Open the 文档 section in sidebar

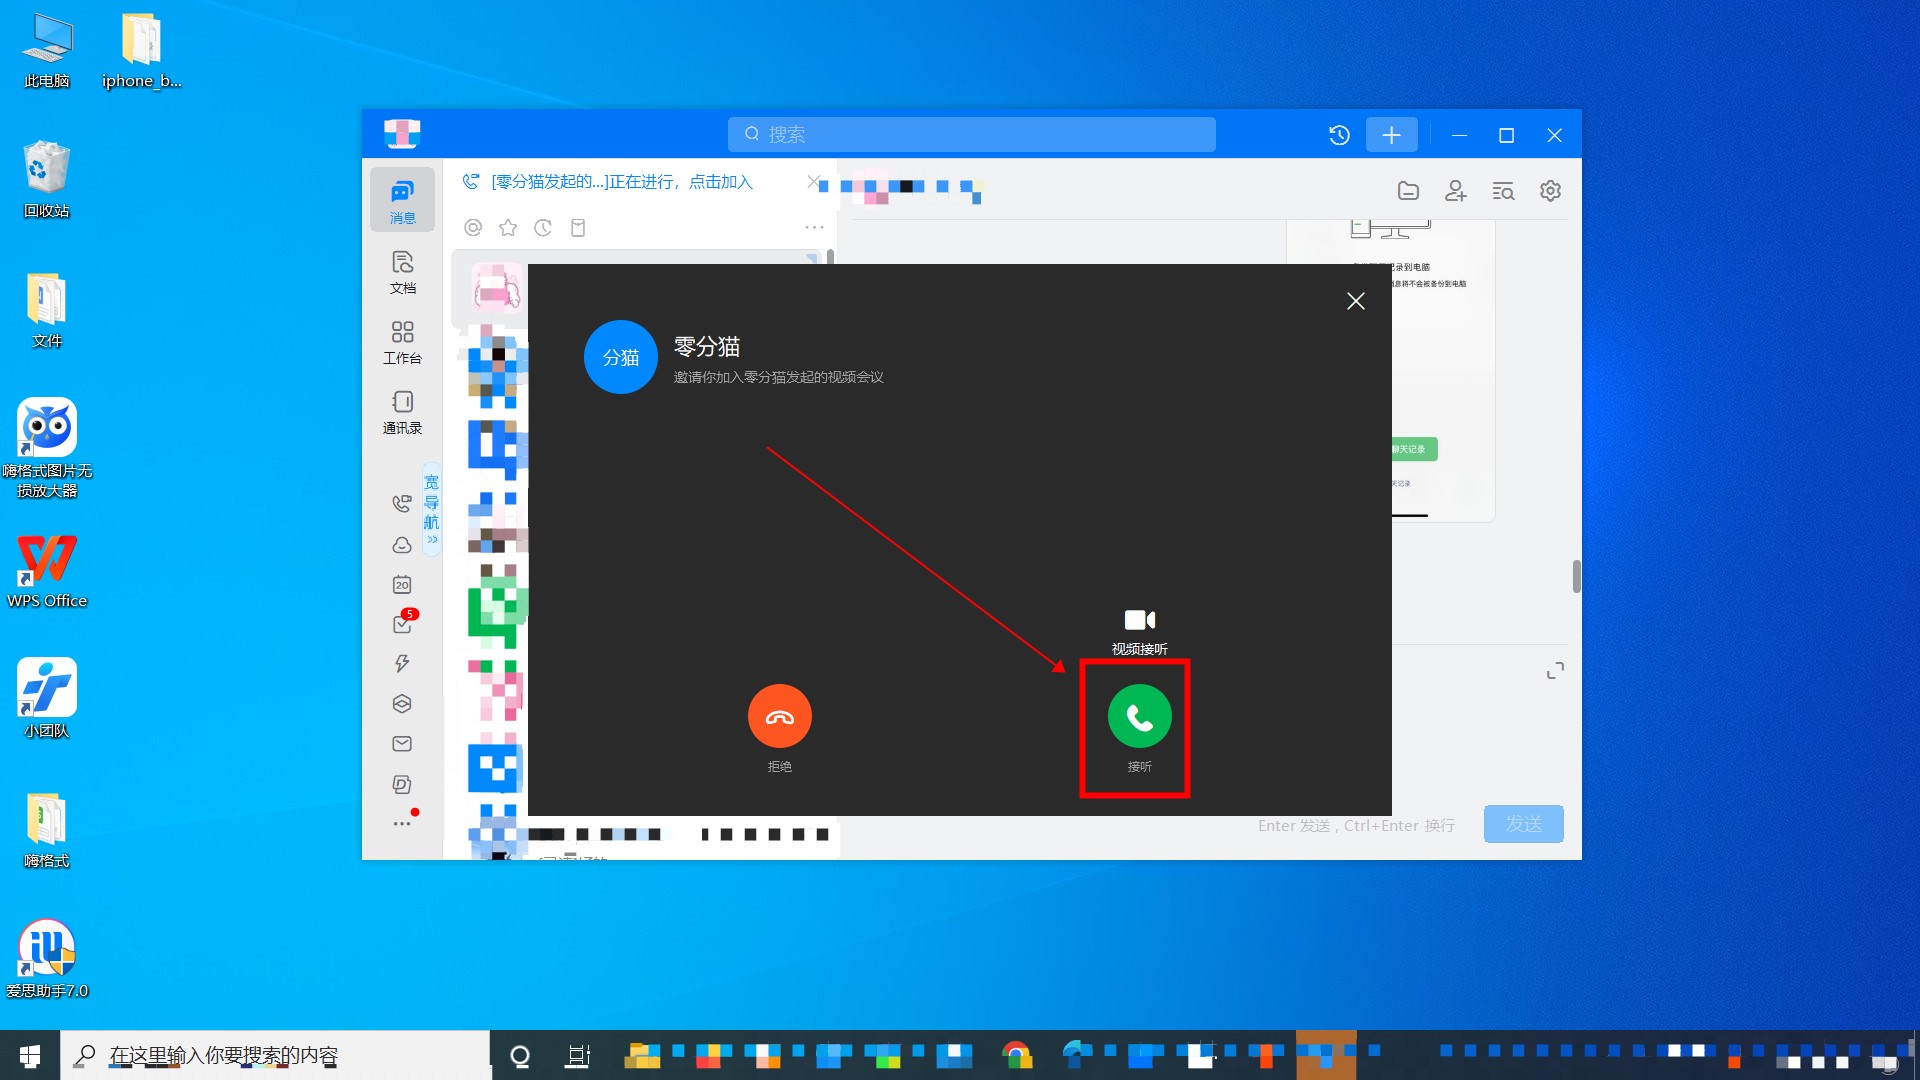(402, 272)
